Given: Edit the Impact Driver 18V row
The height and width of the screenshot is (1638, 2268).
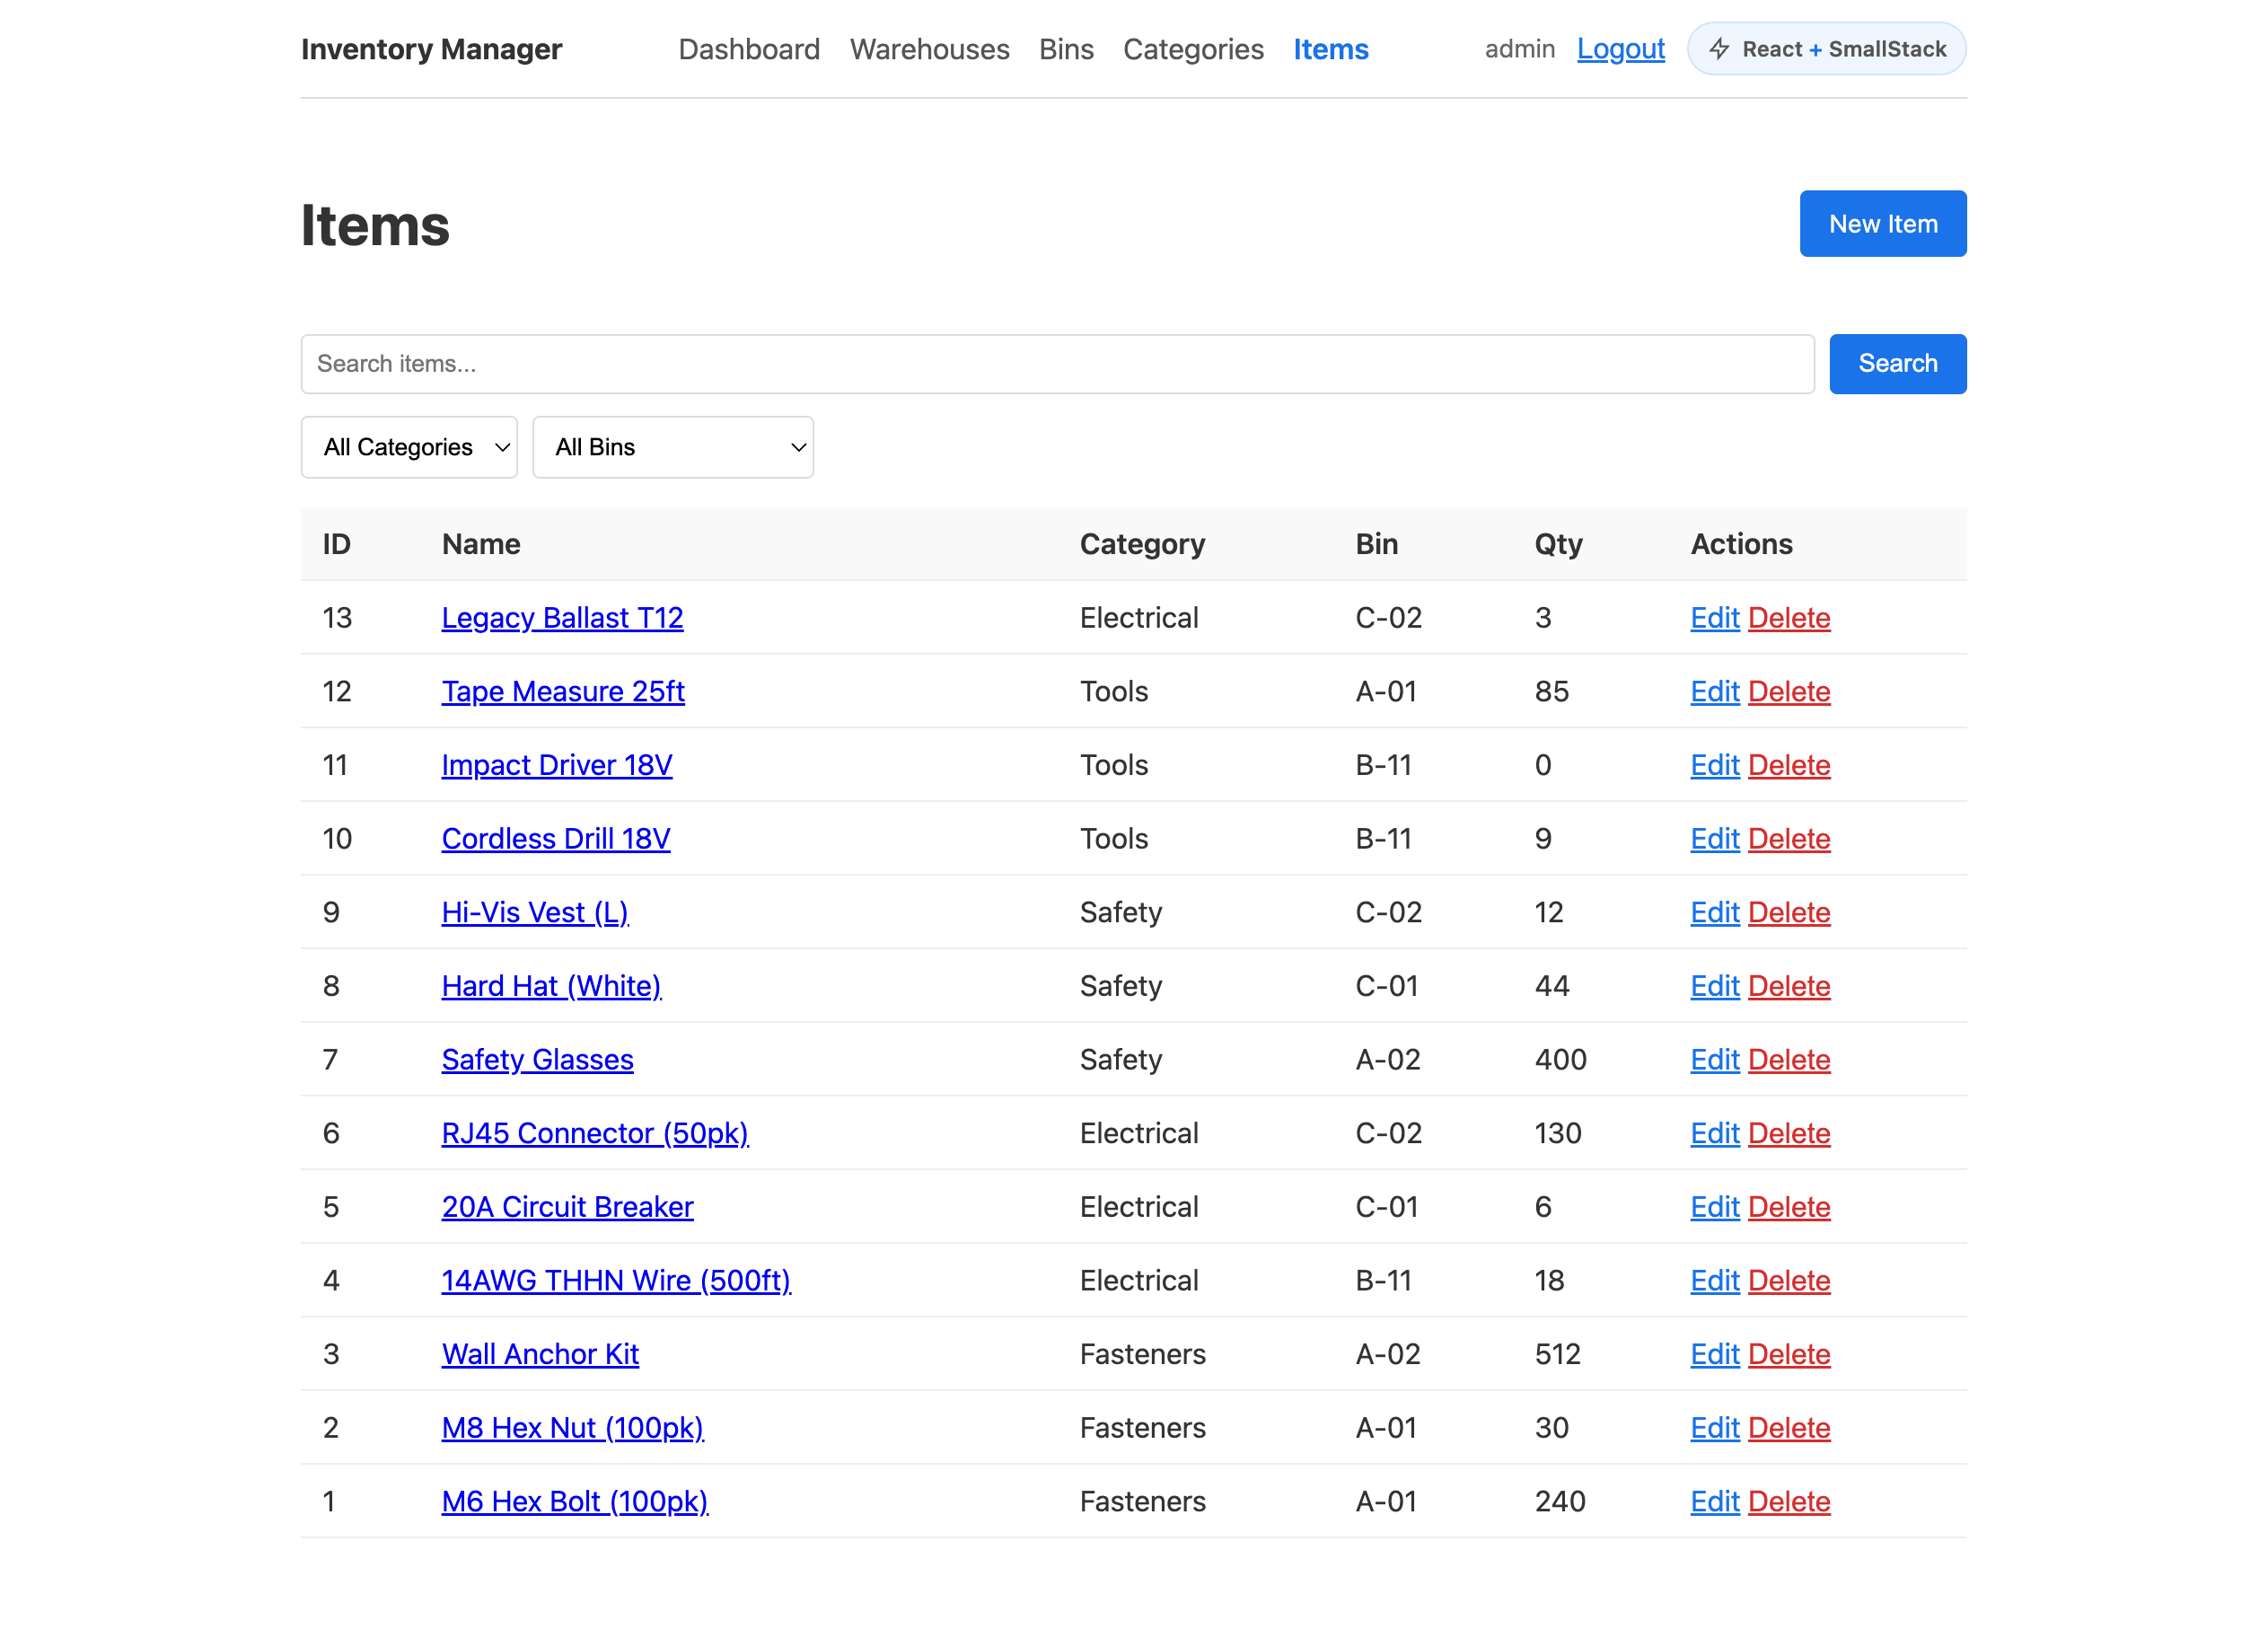Looking at the screenshot, I should [1715, 765].
